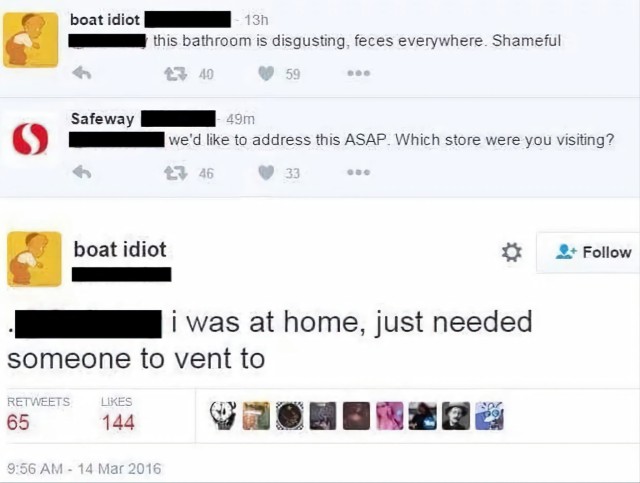The width and height of the screenshot is (640, 483).
Task: Open boat idiot's avatar on main tweet
Action: tap(34, 259)
